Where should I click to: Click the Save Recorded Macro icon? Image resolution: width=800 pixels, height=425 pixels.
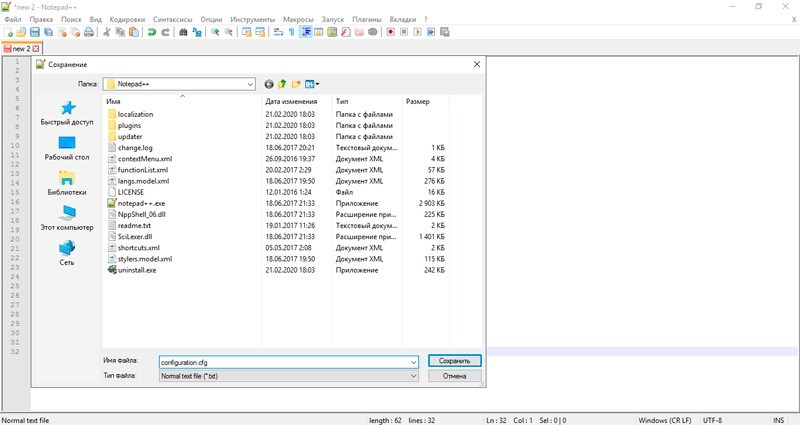point(444,32)
